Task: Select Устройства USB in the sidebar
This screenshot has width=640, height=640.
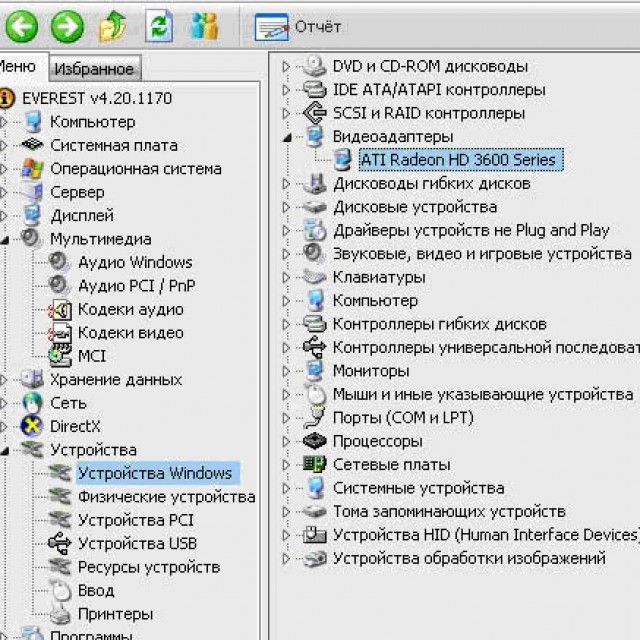Action: [x=137, y=543]
